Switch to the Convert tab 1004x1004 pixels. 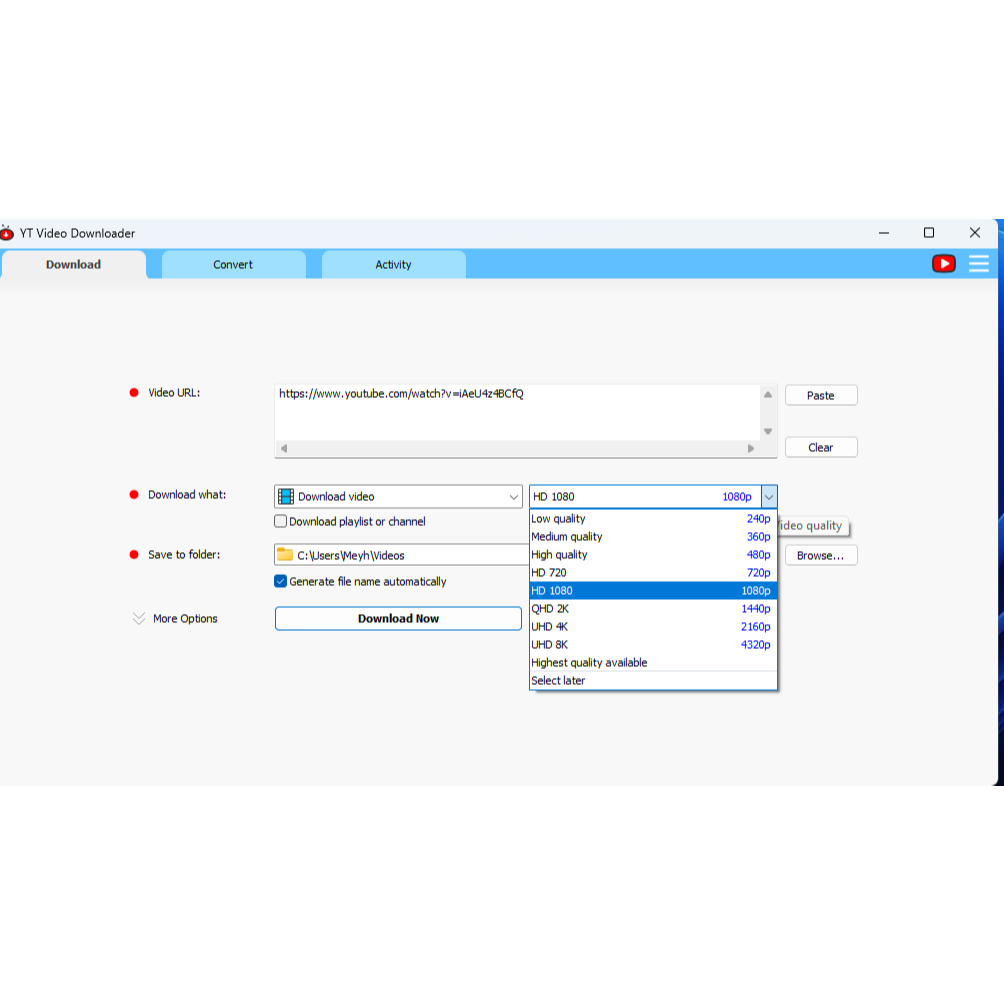(x=233, y=265)
